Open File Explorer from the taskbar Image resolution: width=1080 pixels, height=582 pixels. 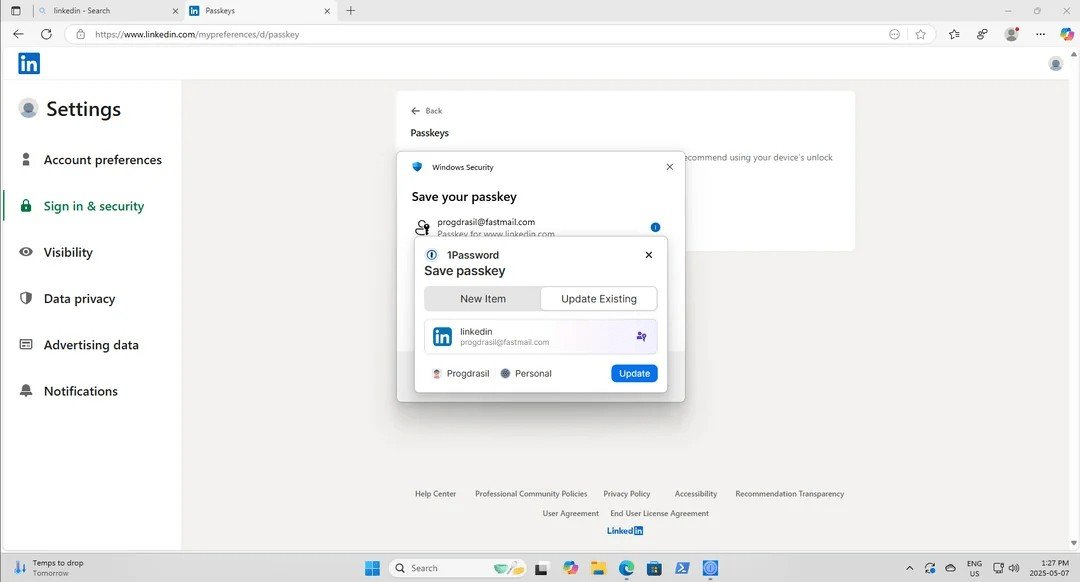pos(598,568)
